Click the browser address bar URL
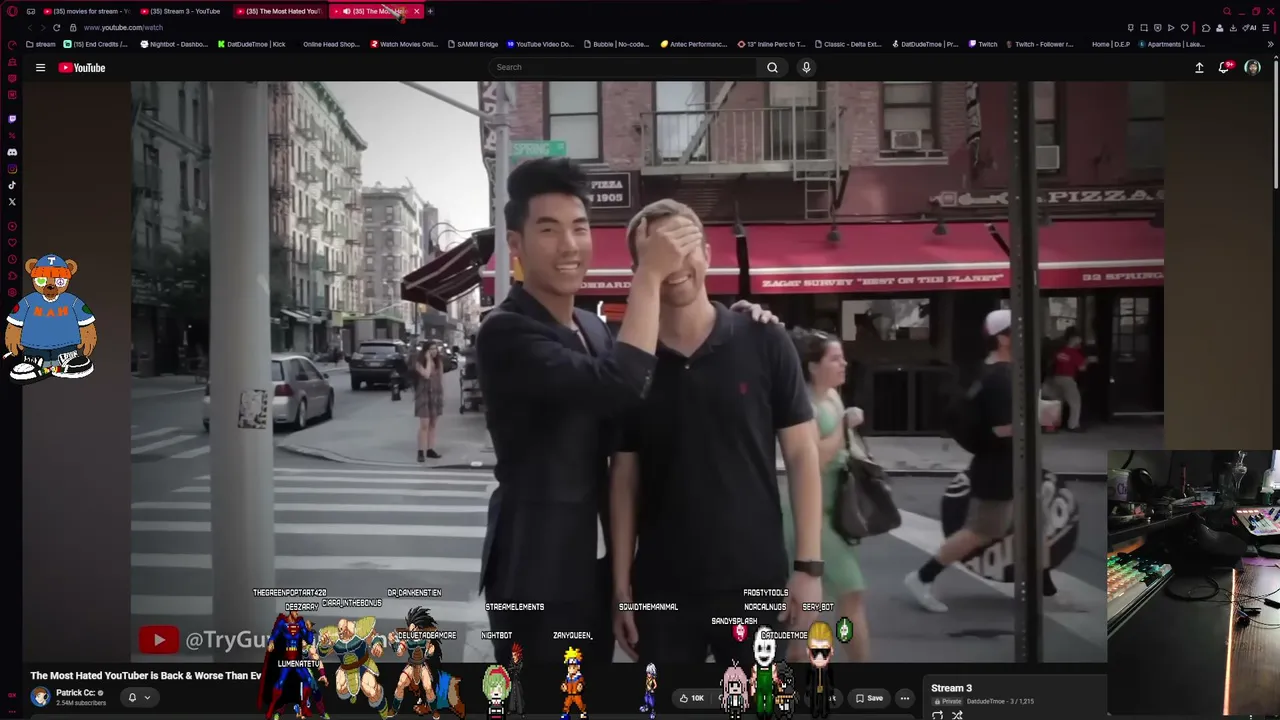The width and height of the screenshot is (1280, 720). pos(123,27)
